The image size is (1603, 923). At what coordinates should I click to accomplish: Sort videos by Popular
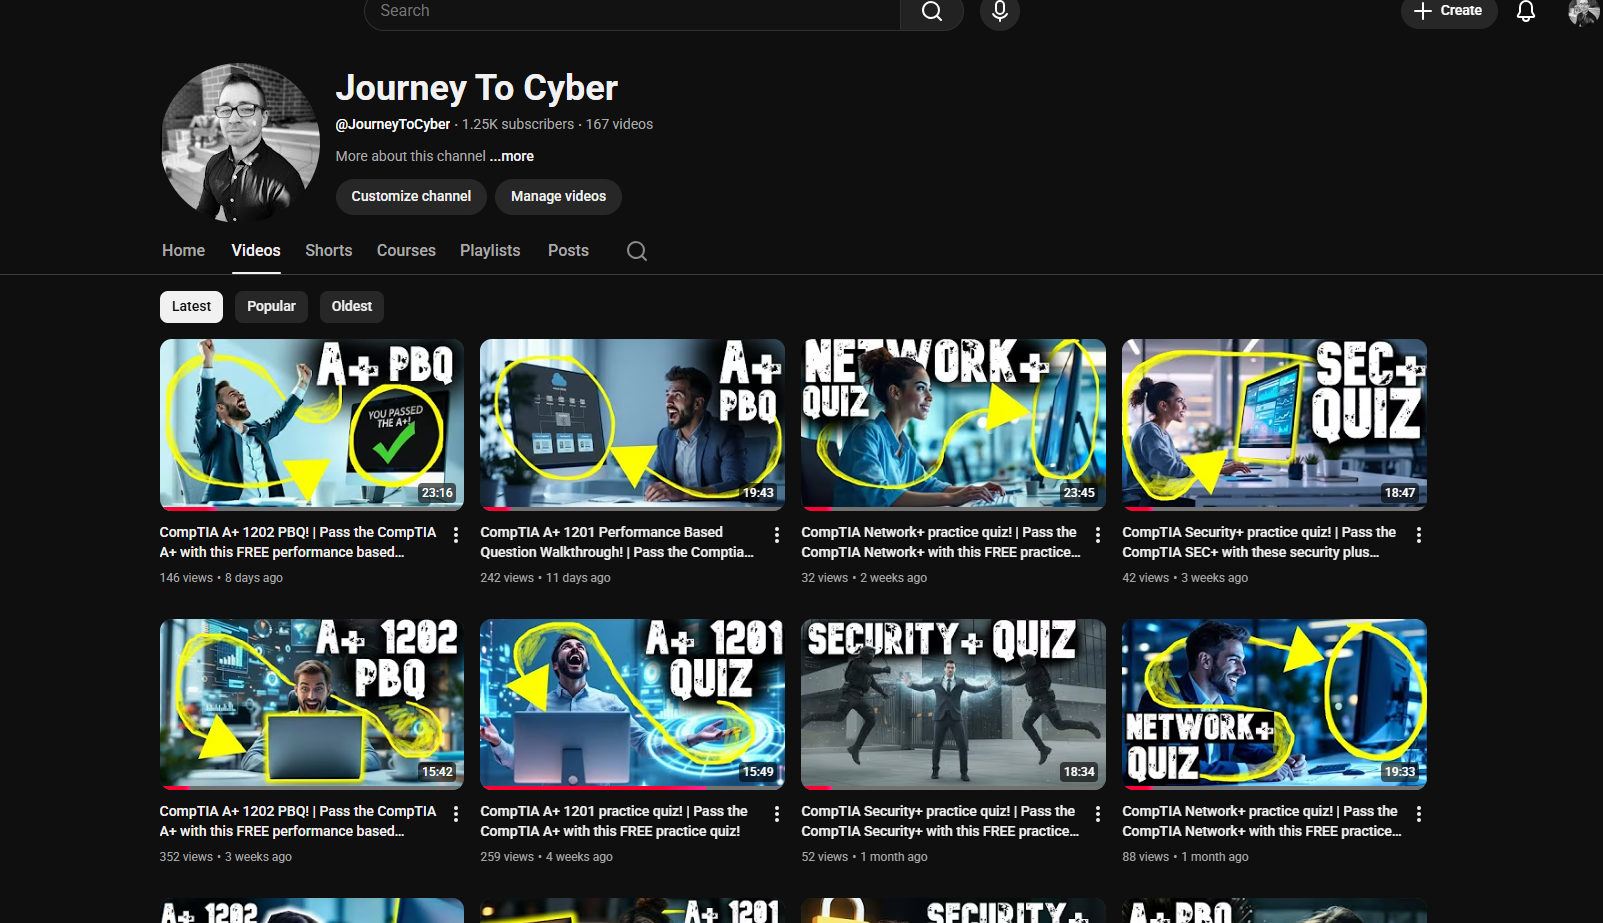(x=271, y=306)
